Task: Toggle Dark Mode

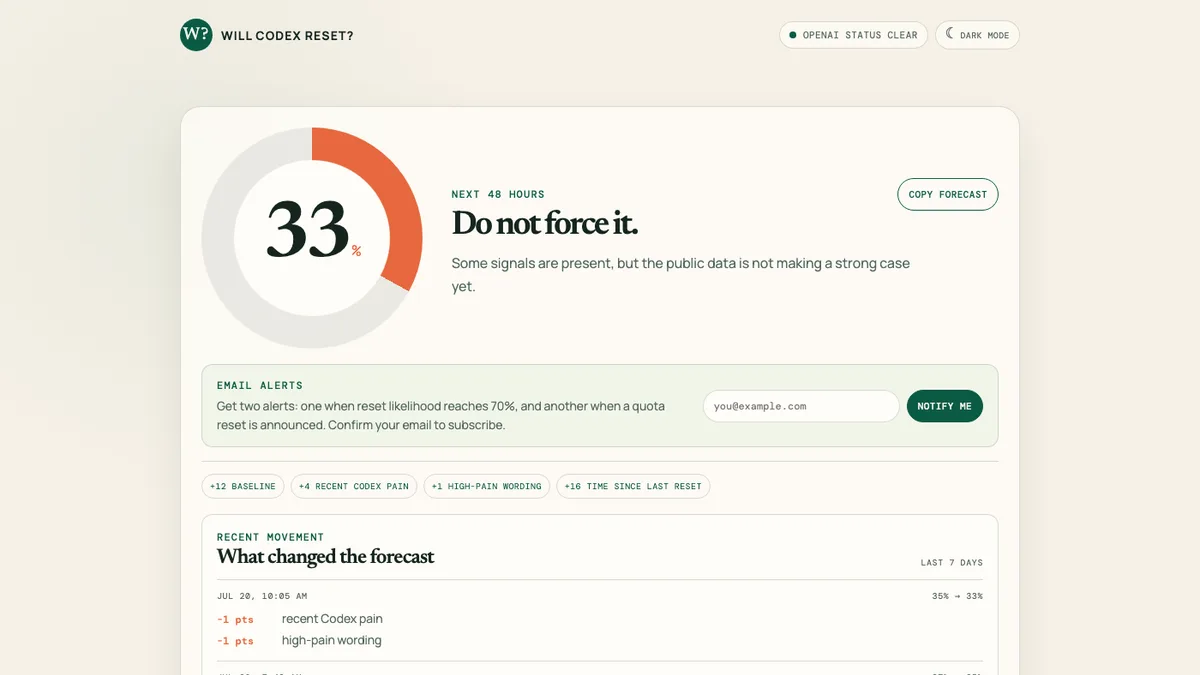Action: click(977, 35)
